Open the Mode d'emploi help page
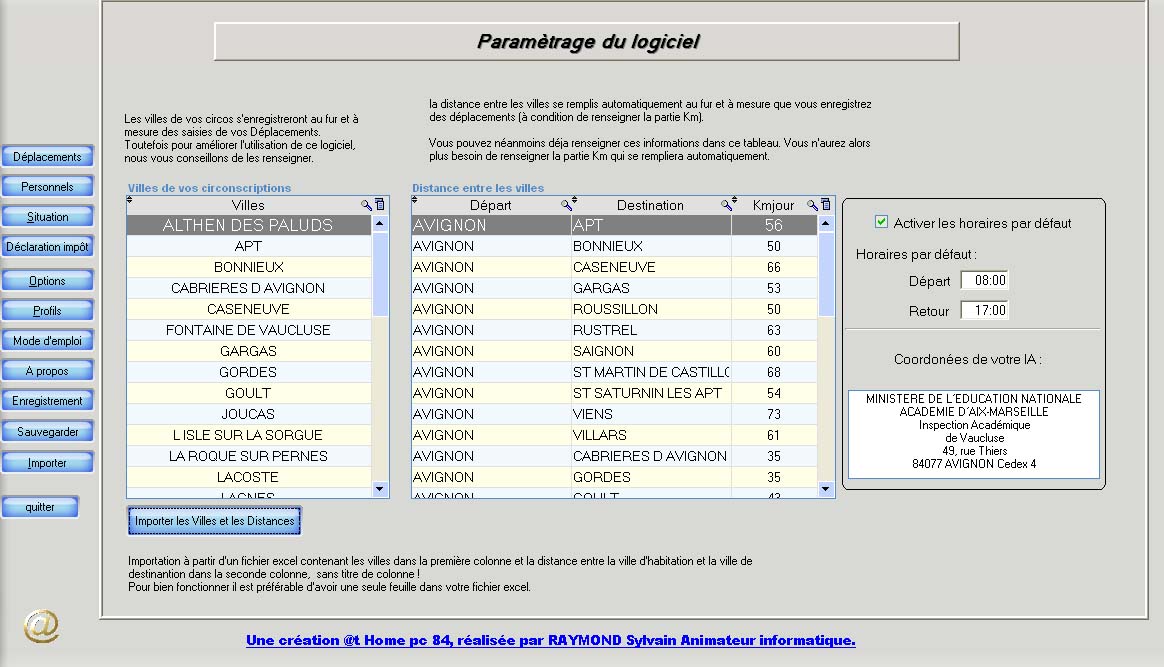1164x667 pixels. pos(47,341)
